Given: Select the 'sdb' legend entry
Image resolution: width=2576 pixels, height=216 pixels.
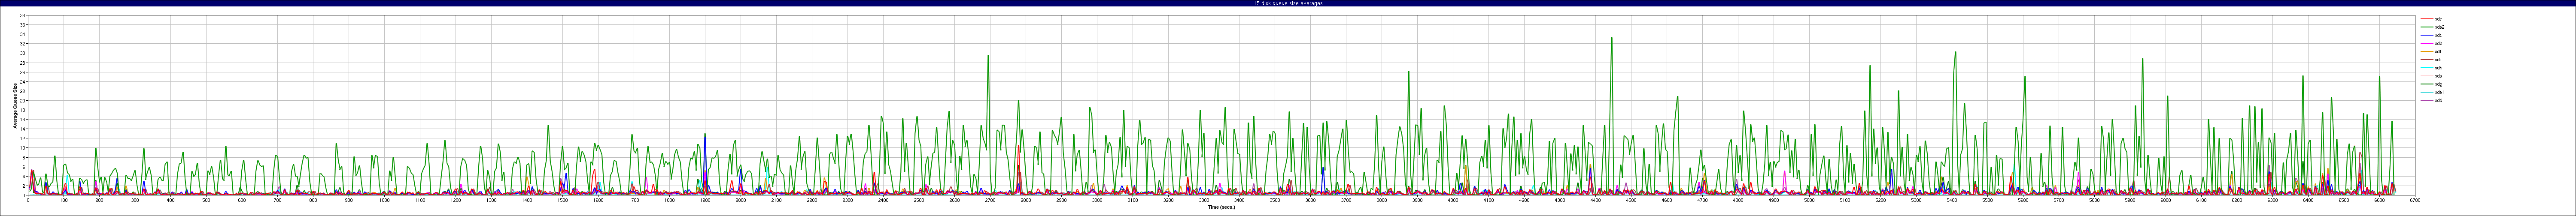Looking at the screenshot, I should tap(2439, 43).
